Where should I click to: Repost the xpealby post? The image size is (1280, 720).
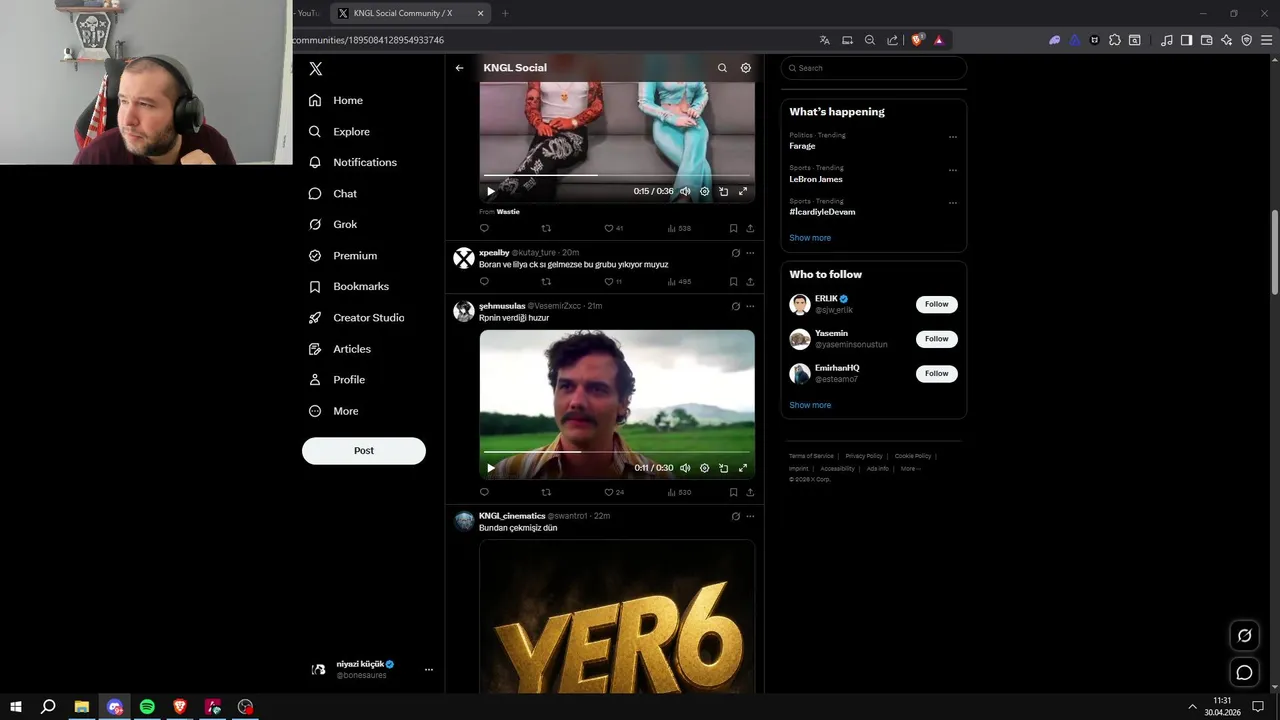point(546,282)
